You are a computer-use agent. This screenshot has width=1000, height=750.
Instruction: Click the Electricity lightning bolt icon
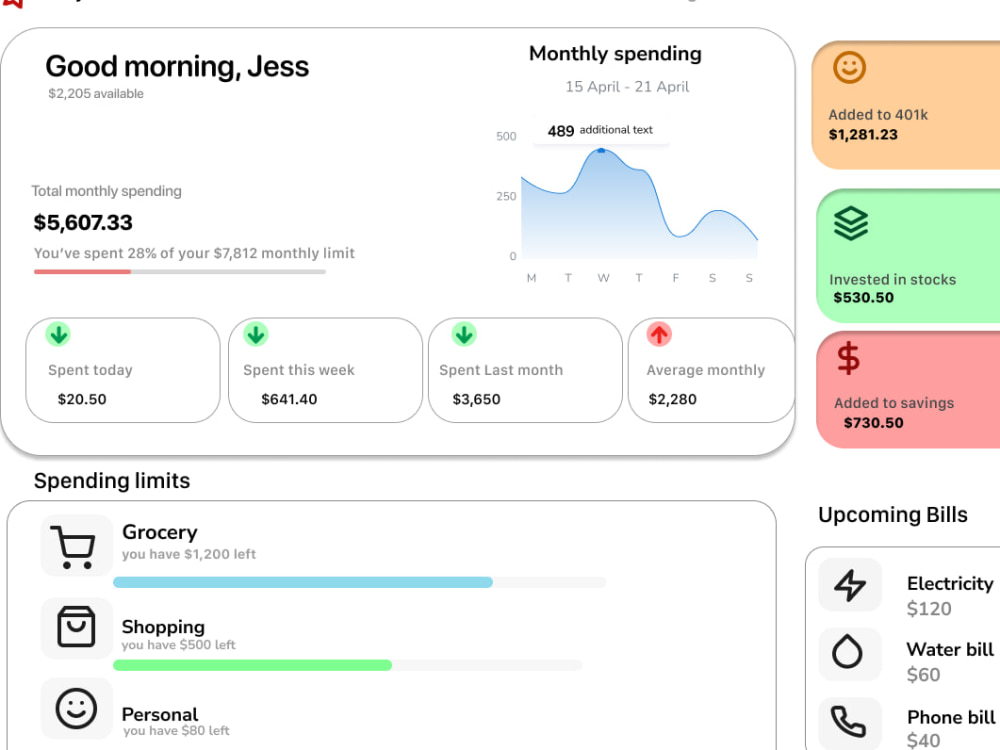(850, 585)
